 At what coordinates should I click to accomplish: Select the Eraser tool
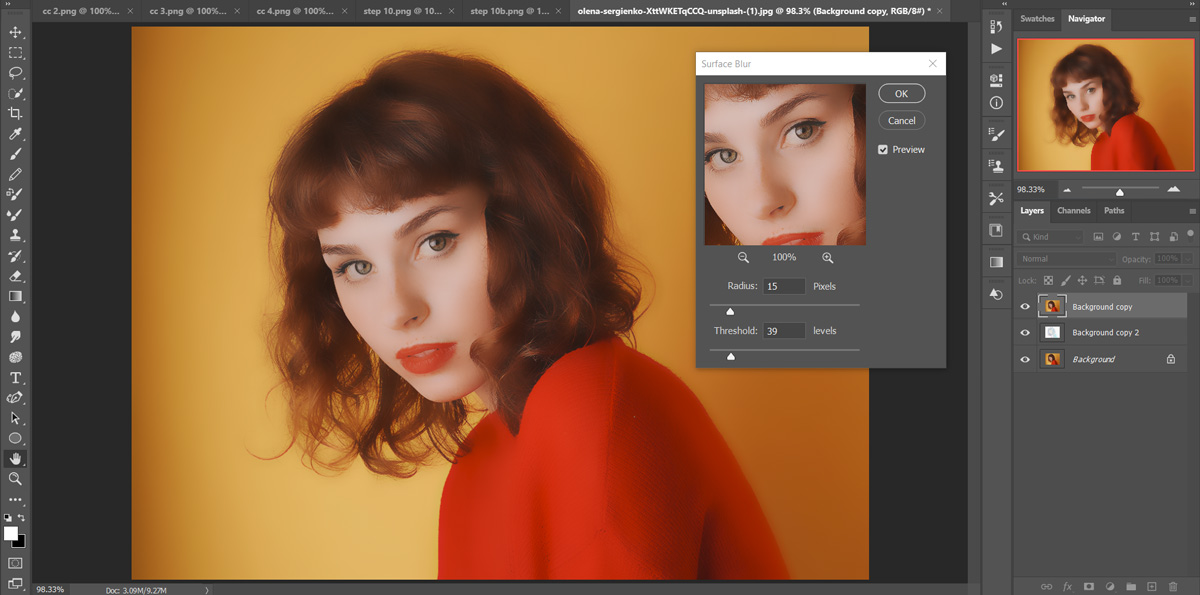(x=15, y=276)
